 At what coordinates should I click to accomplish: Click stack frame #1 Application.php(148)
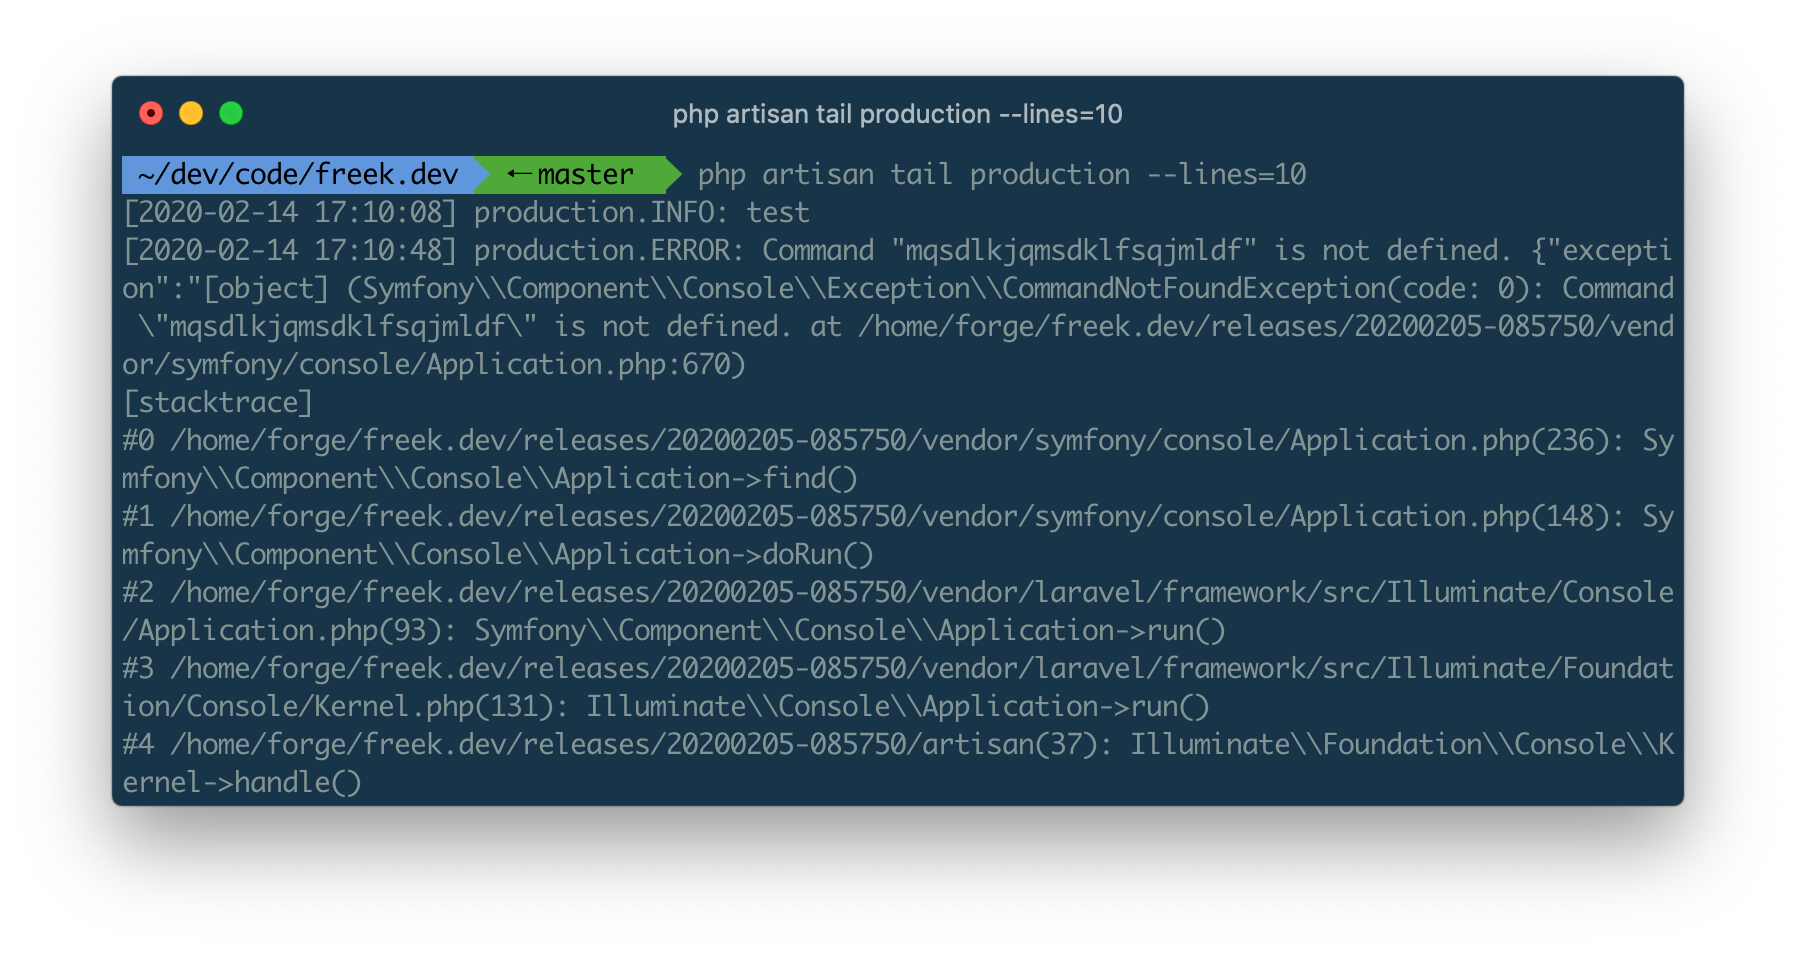pyautogui.click(x=898, y=535)
